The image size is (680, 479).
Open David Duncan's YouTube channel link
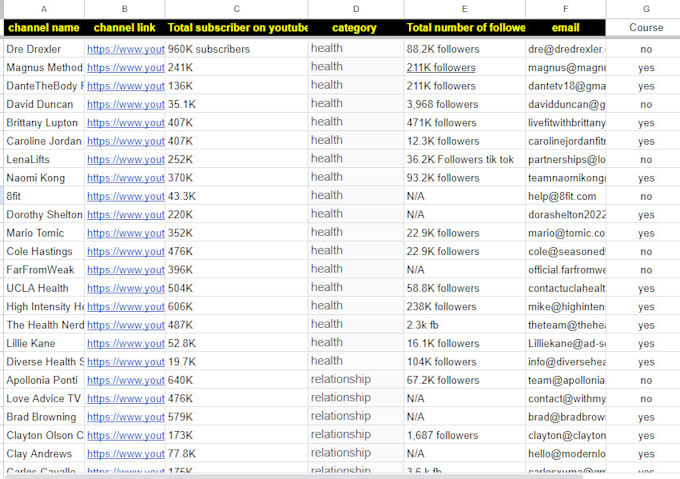[126, 104]
